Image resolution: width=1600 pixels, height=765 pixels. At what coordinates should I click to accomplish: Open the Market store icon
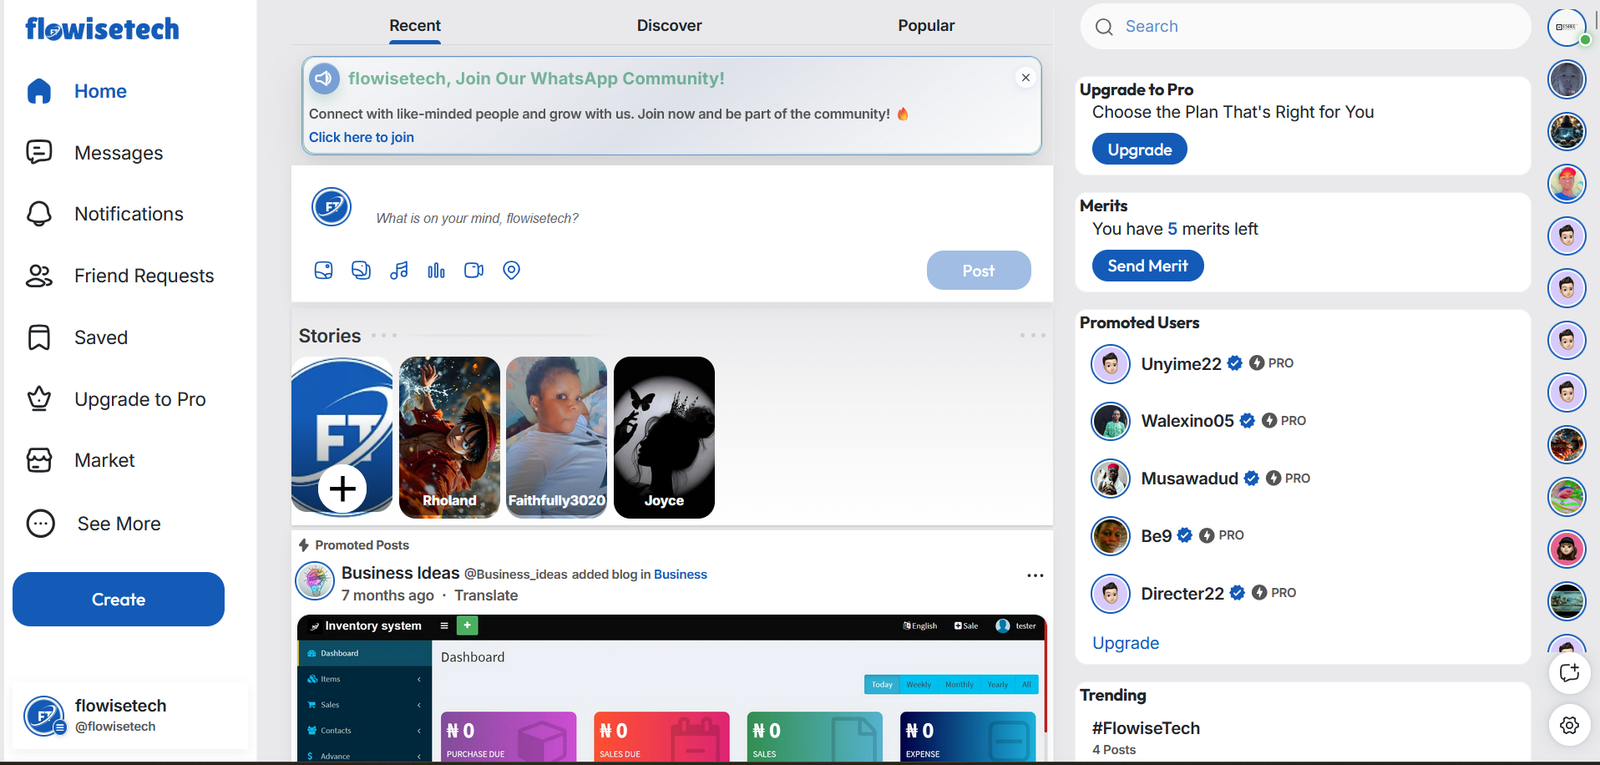(39, 460)
